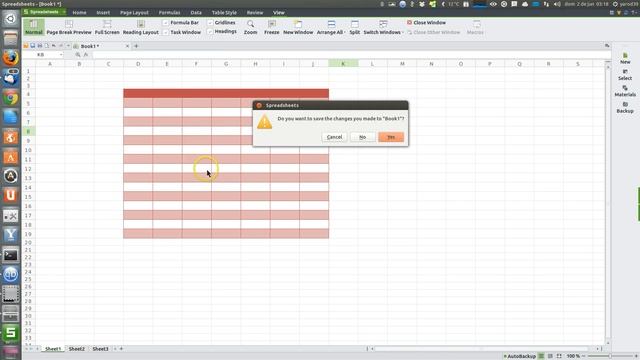The height and width of the screenshot is (360, 640).
Task: Select the Normal view icon
Action: coord(33,27)
